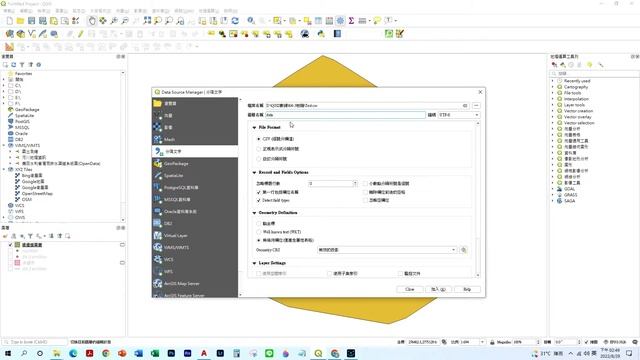This screenshot has width=640, height=360.
Task: Toggle the use subset index checkbox
Action: [x=329, y=273]
